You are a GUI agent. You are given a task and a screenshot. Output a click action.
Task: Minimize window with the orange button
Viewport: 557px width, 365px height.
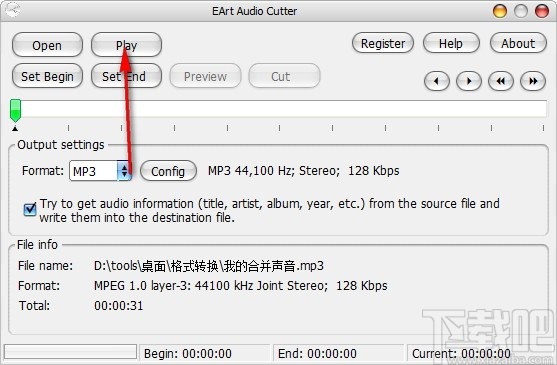point(500,11)
